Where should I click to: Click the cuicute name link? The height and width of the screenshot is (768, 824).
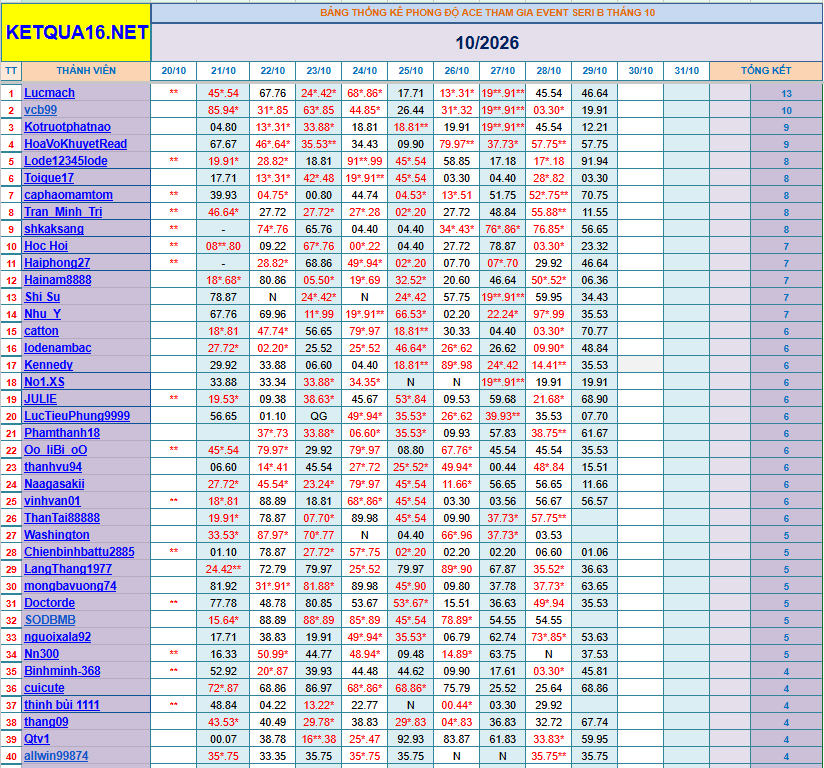click(44, 688)
